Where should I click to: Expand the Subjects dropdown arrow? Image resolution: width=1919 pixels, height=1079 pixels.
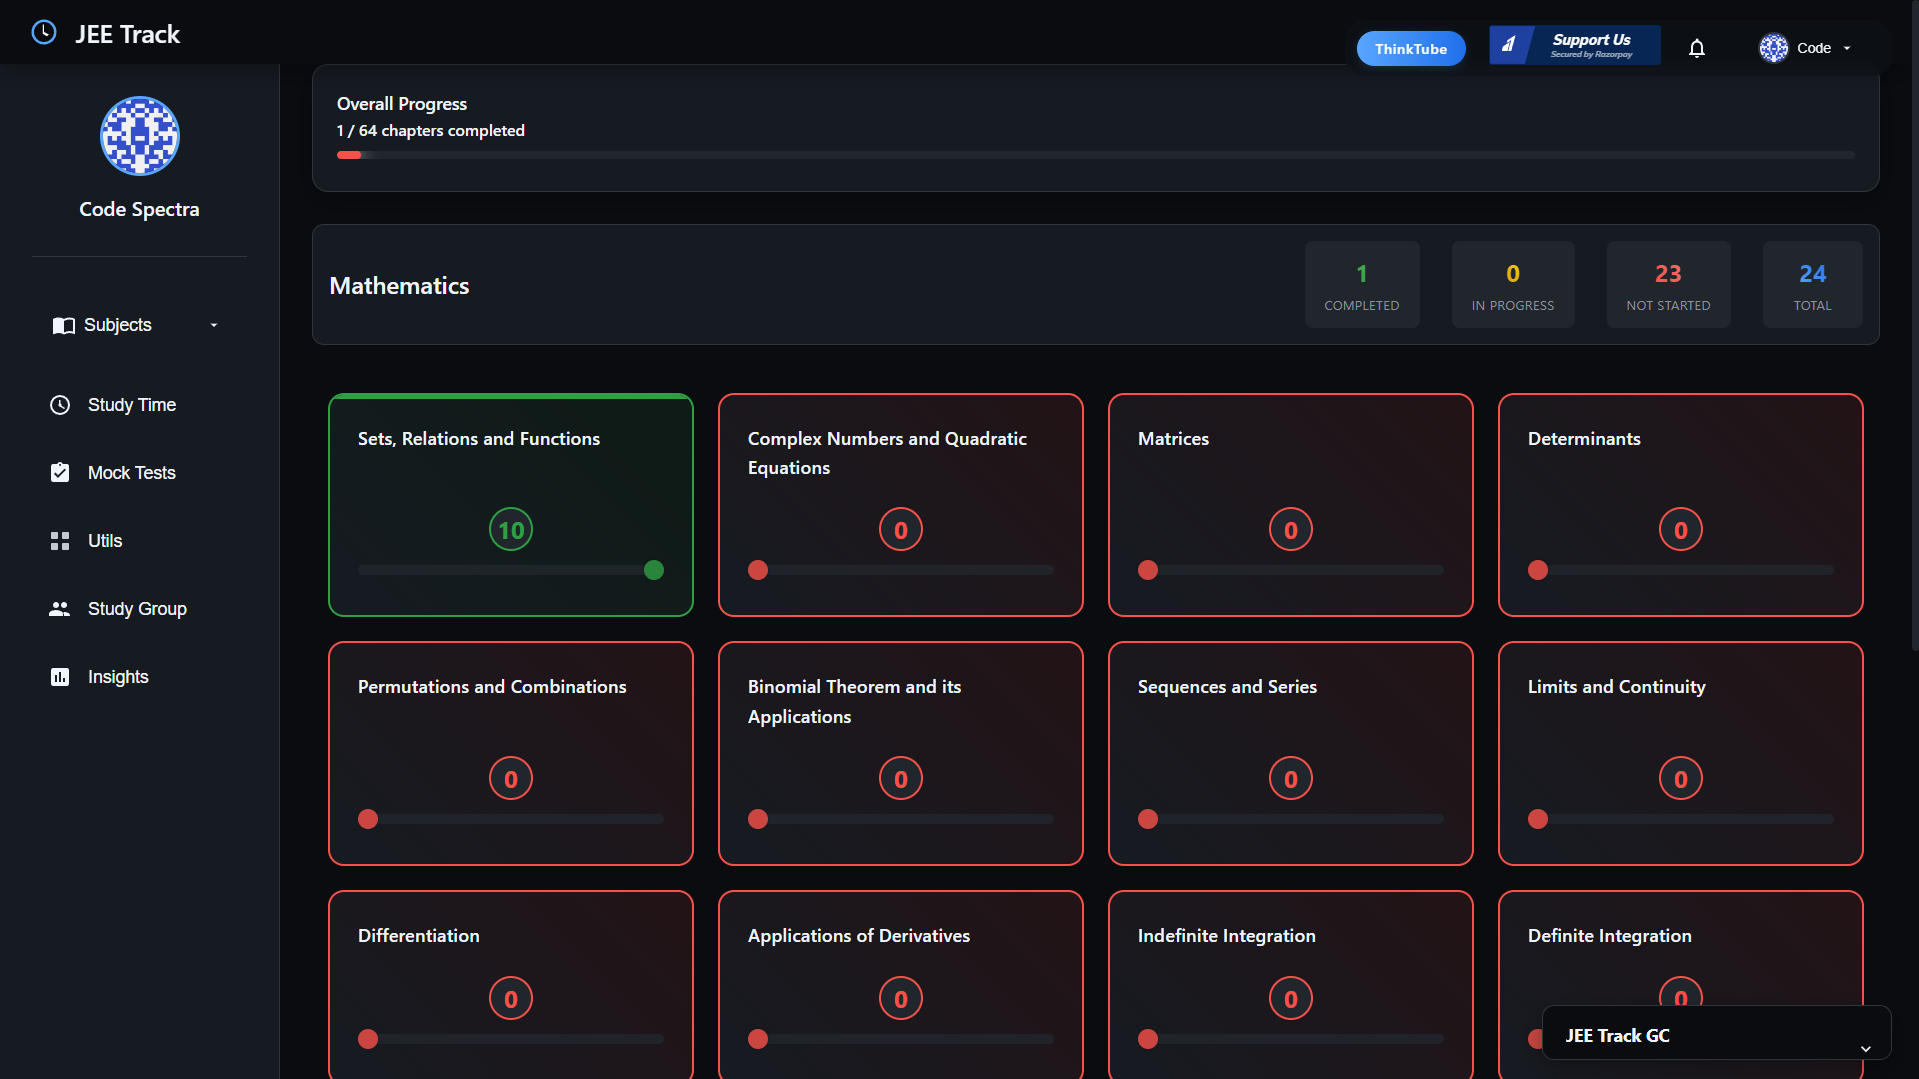[x=214, y=326]
